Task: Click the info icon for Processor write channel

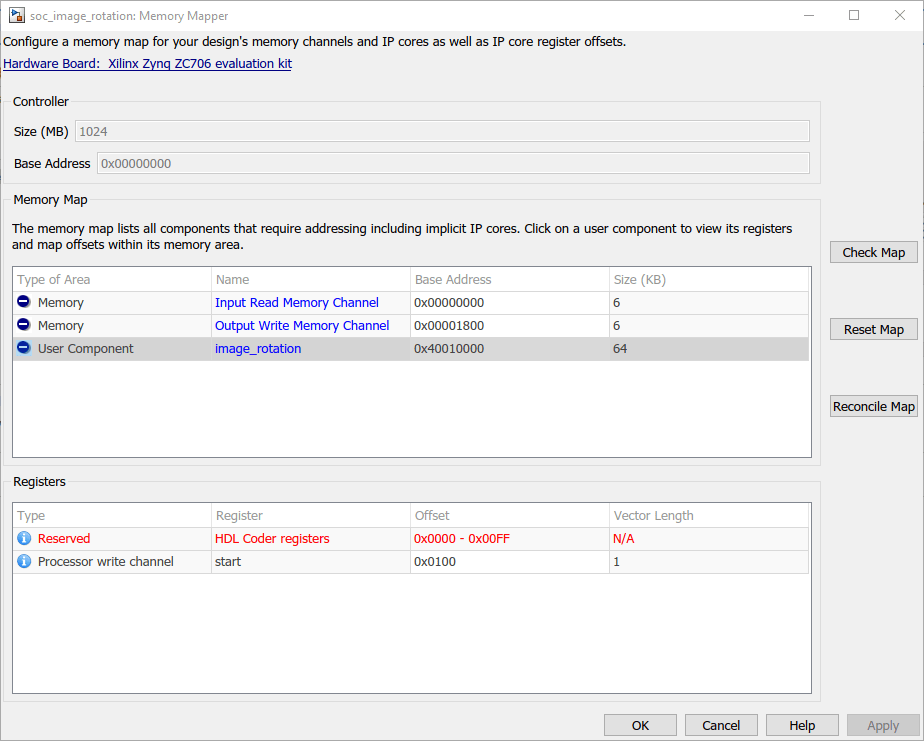Action: (x=24, y=561)
